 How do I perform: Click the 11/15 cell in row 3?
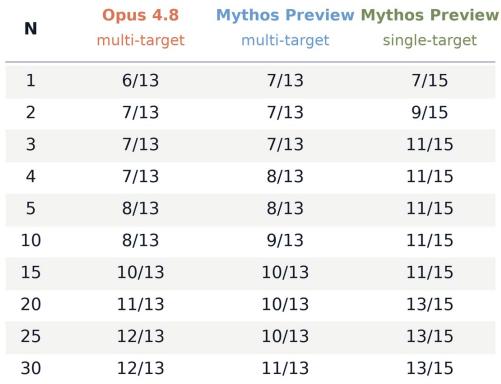430,144
